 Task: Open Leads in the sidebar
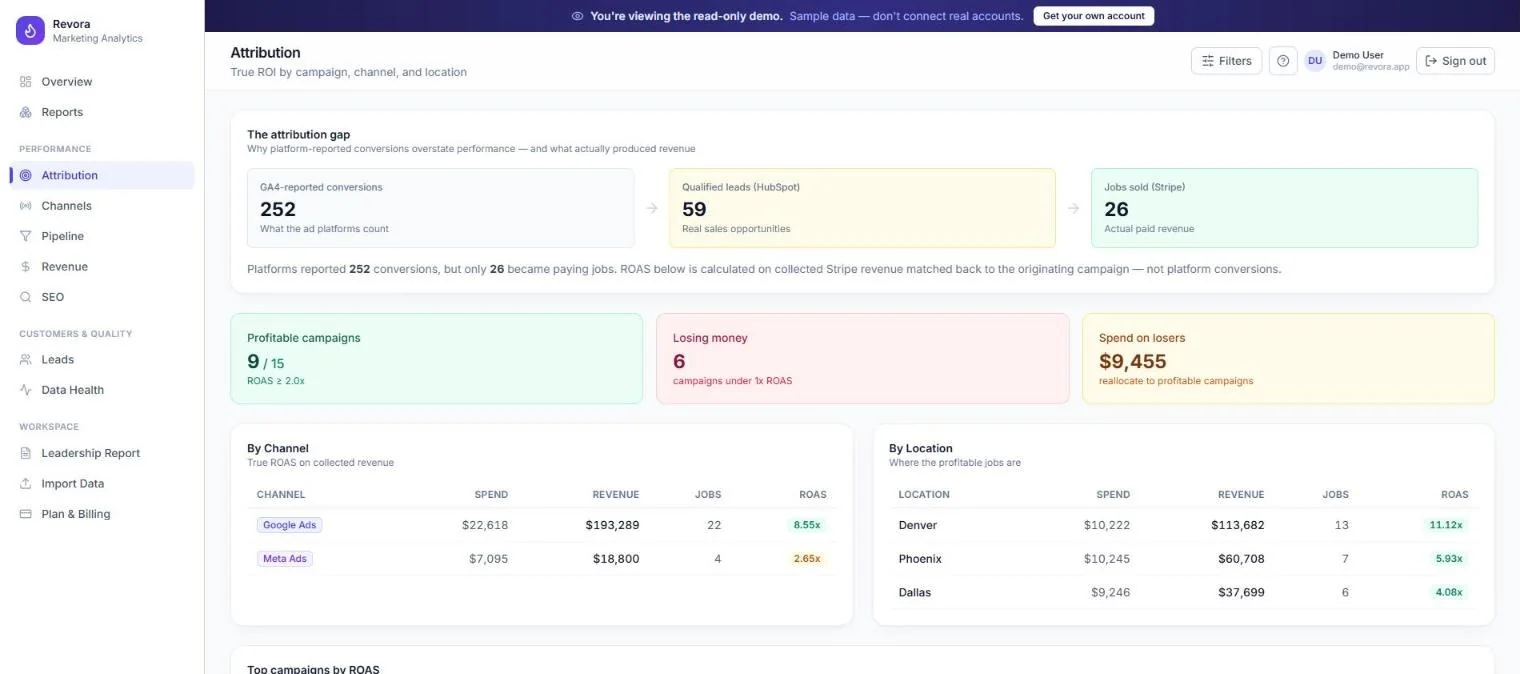[x=102, y=360]
